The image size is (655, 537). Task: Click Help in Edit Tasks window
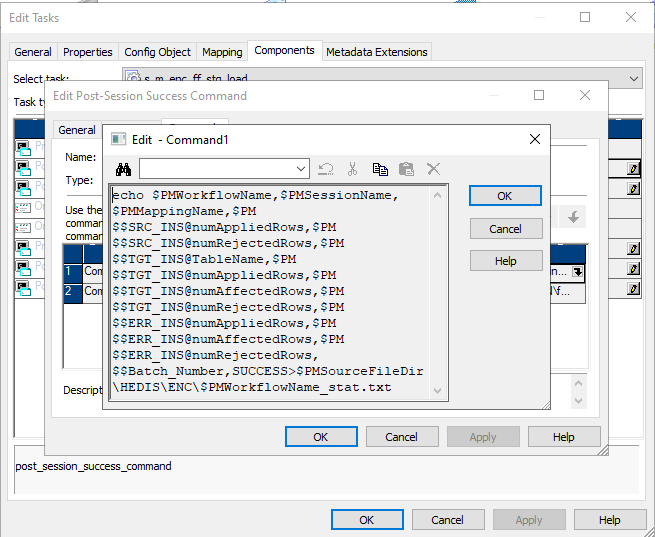coord(610,520)
